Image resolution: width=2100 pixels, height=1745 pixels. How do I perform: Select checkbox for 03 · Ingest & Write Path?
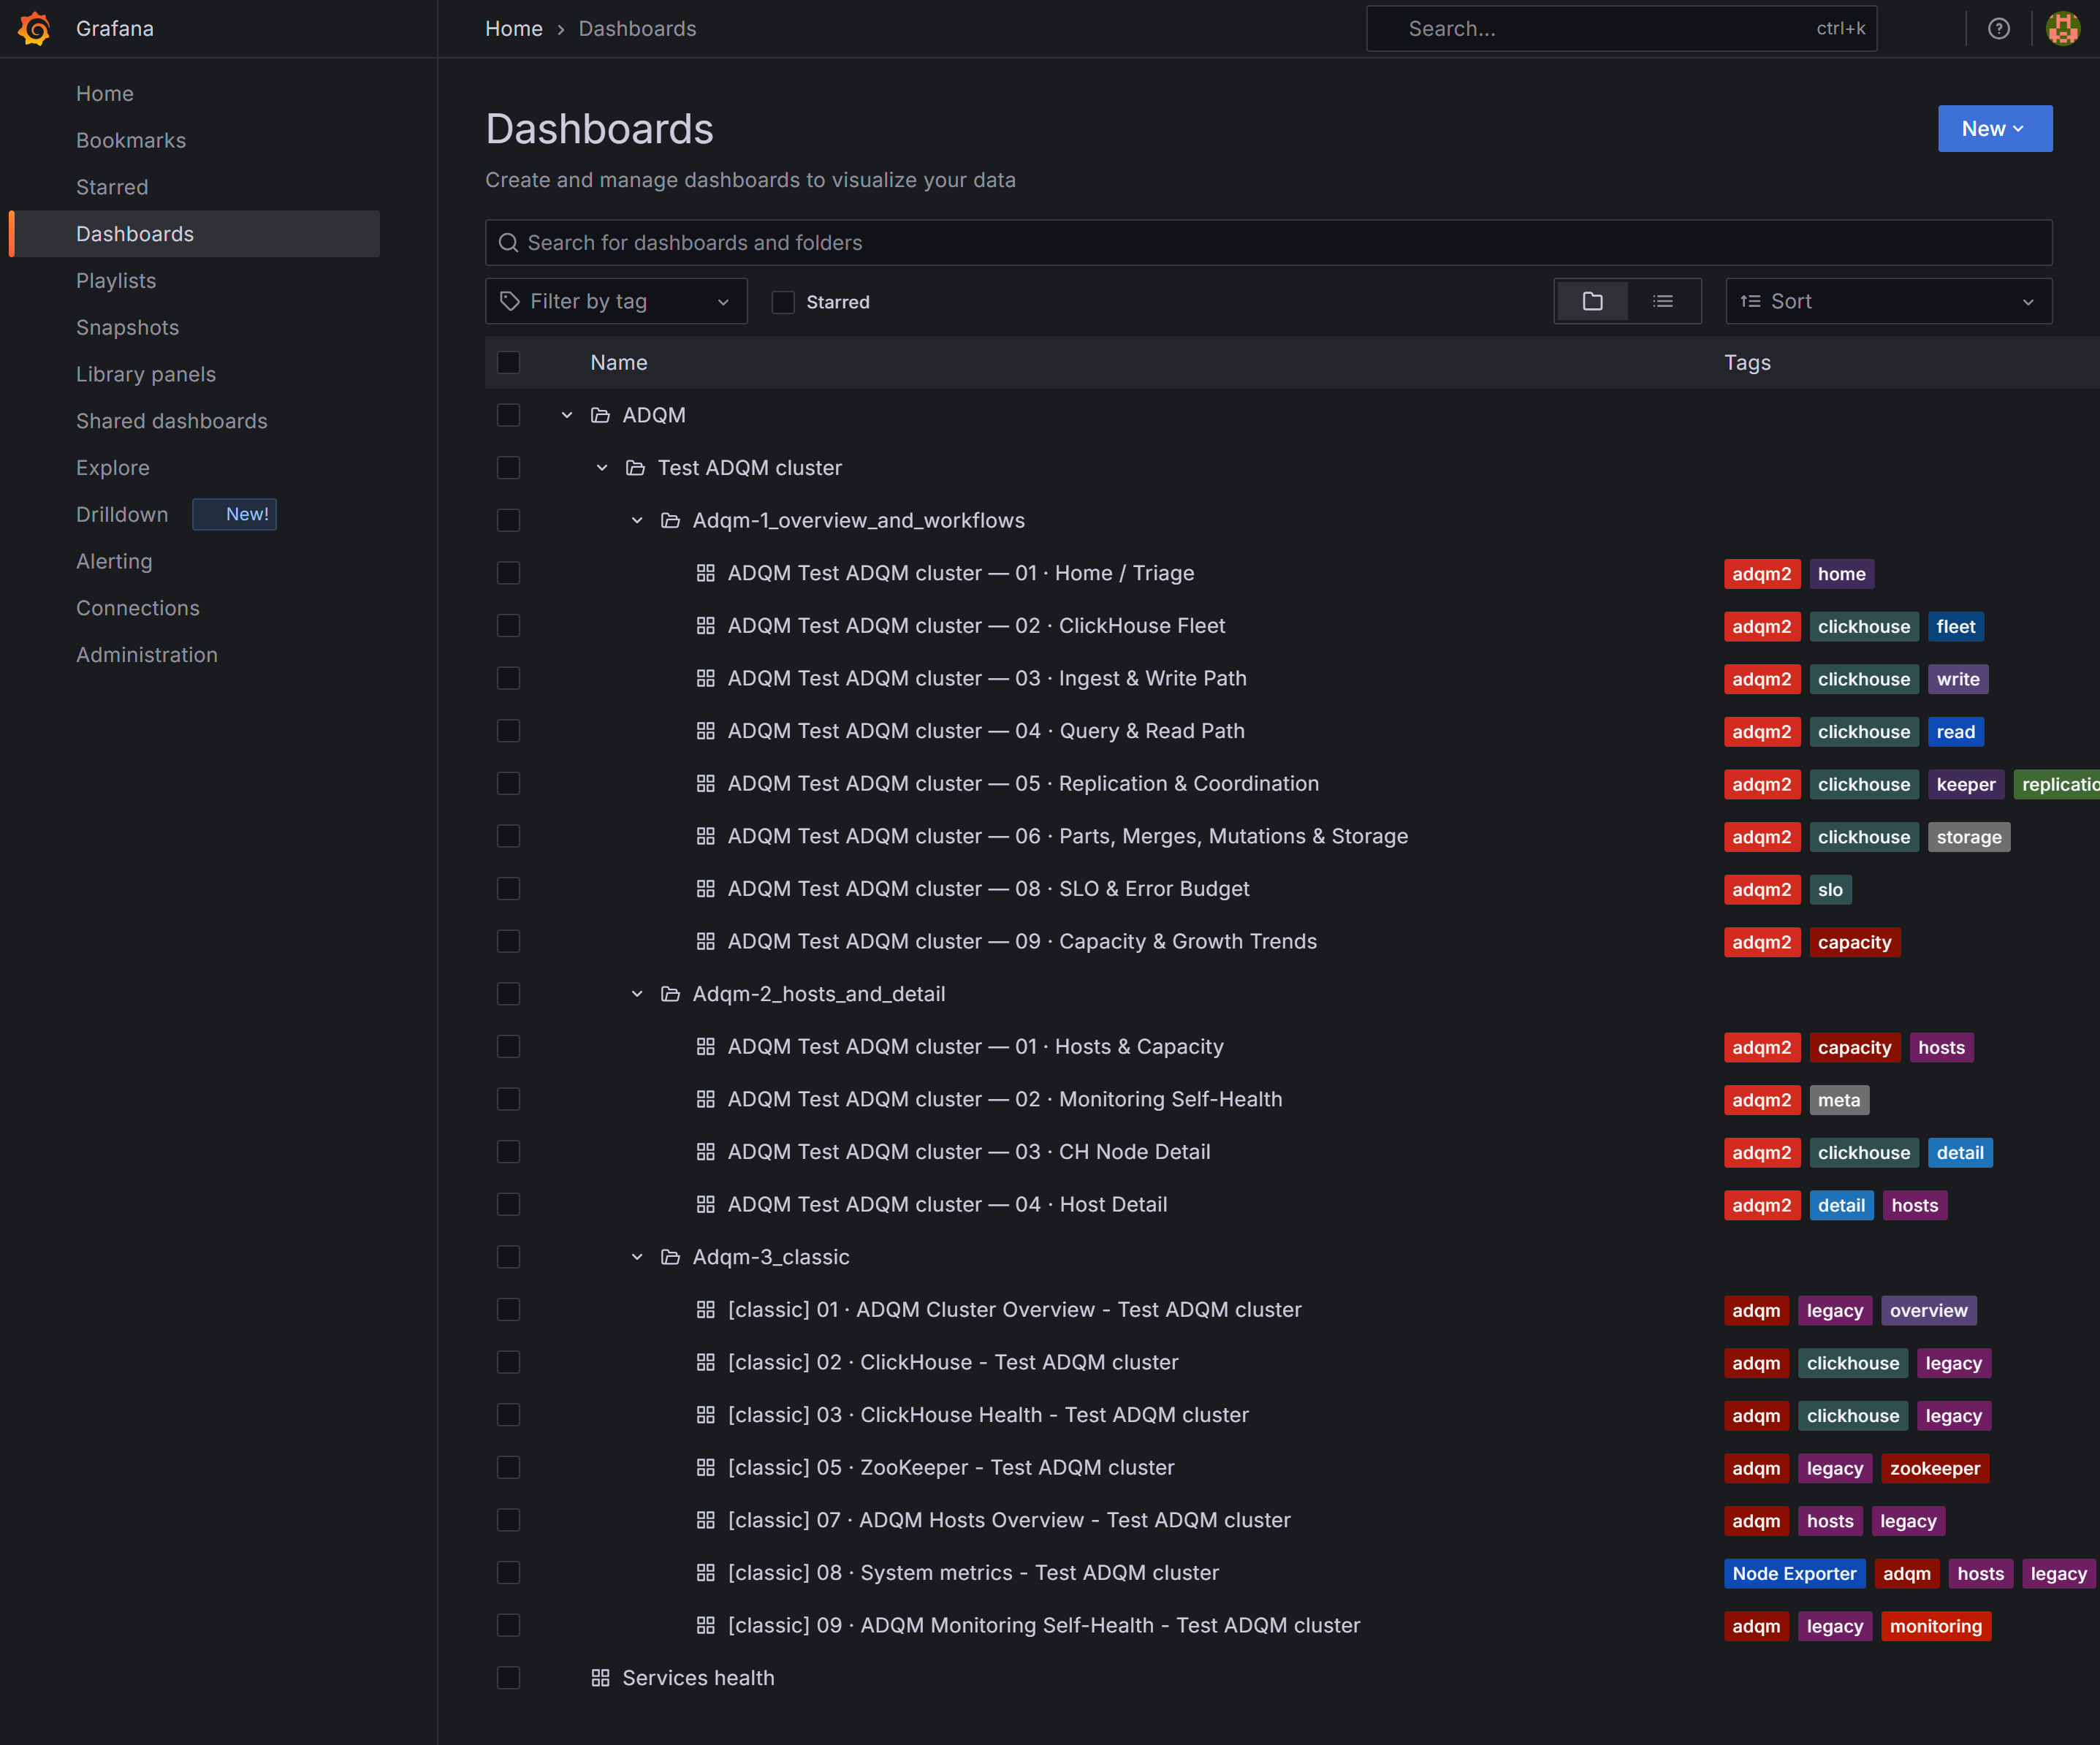(508, 678)
